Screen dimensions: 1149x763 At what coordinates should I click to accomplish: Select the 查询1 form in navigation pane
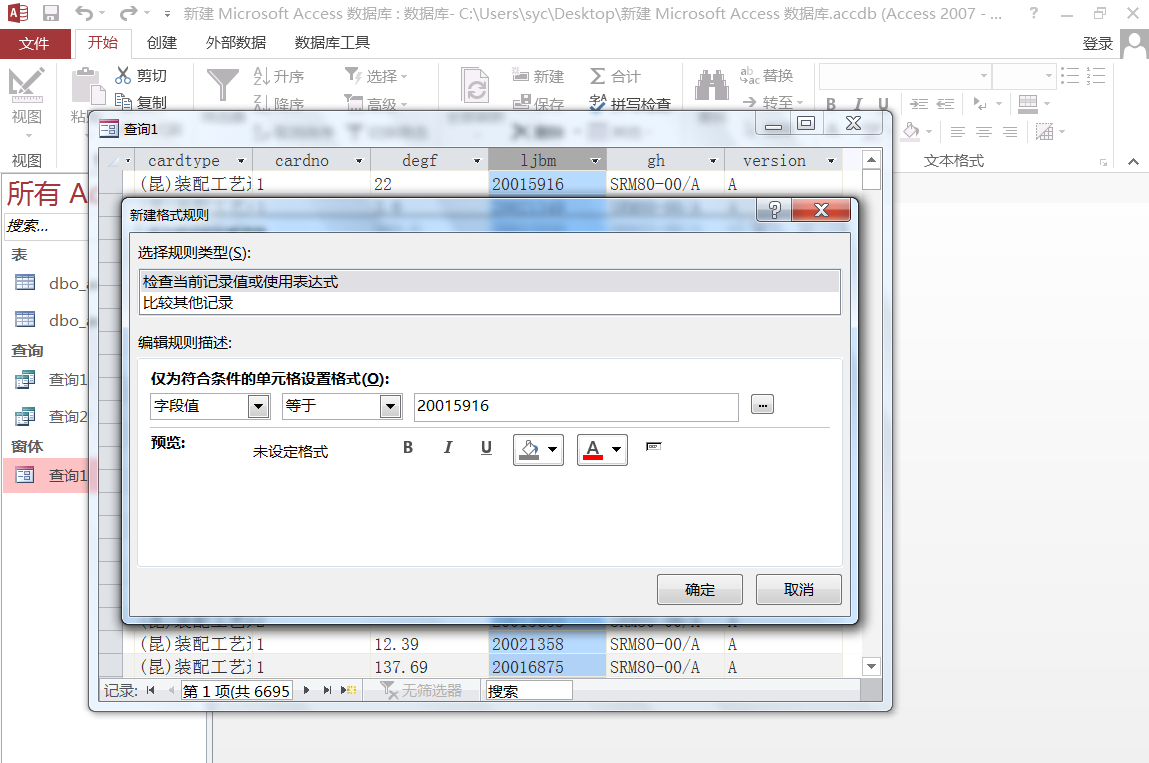click(x=67, y=476)
